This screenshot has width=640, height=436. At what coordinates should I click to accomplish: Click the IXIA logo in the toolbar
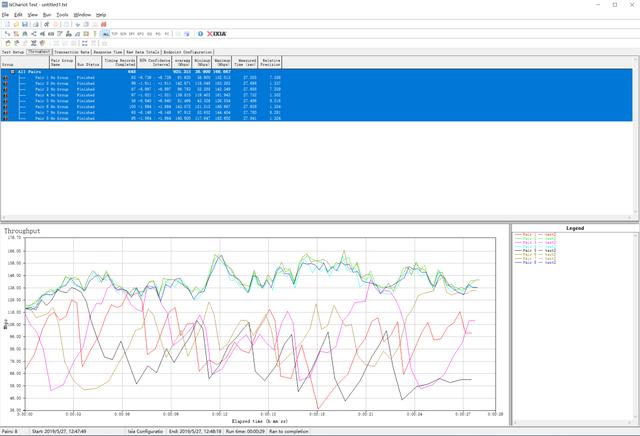pos(215,32)
